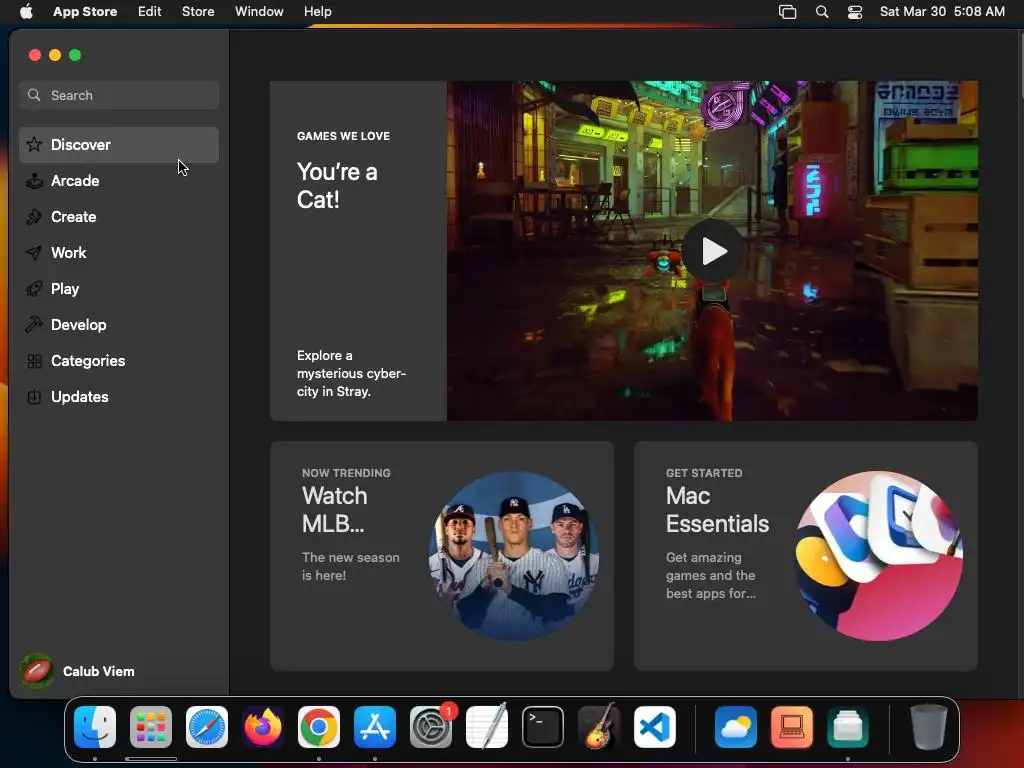1024x768 pixels.
Task: Open the Categories section in the sidebar
Action: (x=119, y=360)
